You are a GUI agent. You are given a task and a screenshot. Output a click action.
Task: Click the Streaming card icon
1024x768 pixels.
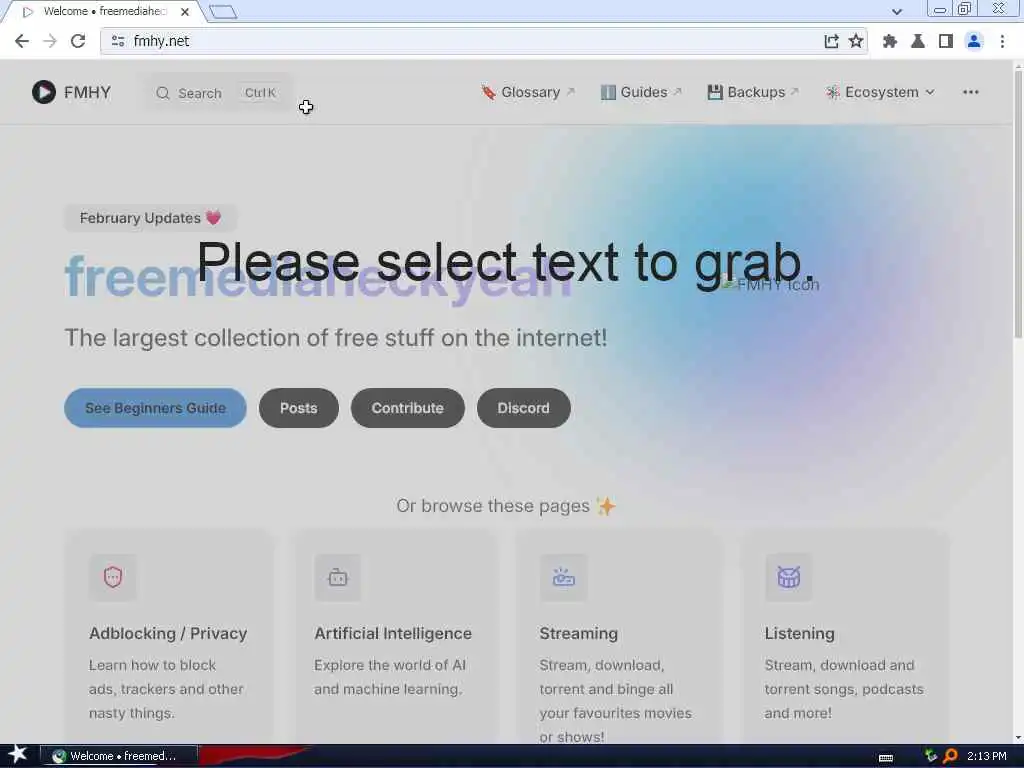(x=564, y=577)
